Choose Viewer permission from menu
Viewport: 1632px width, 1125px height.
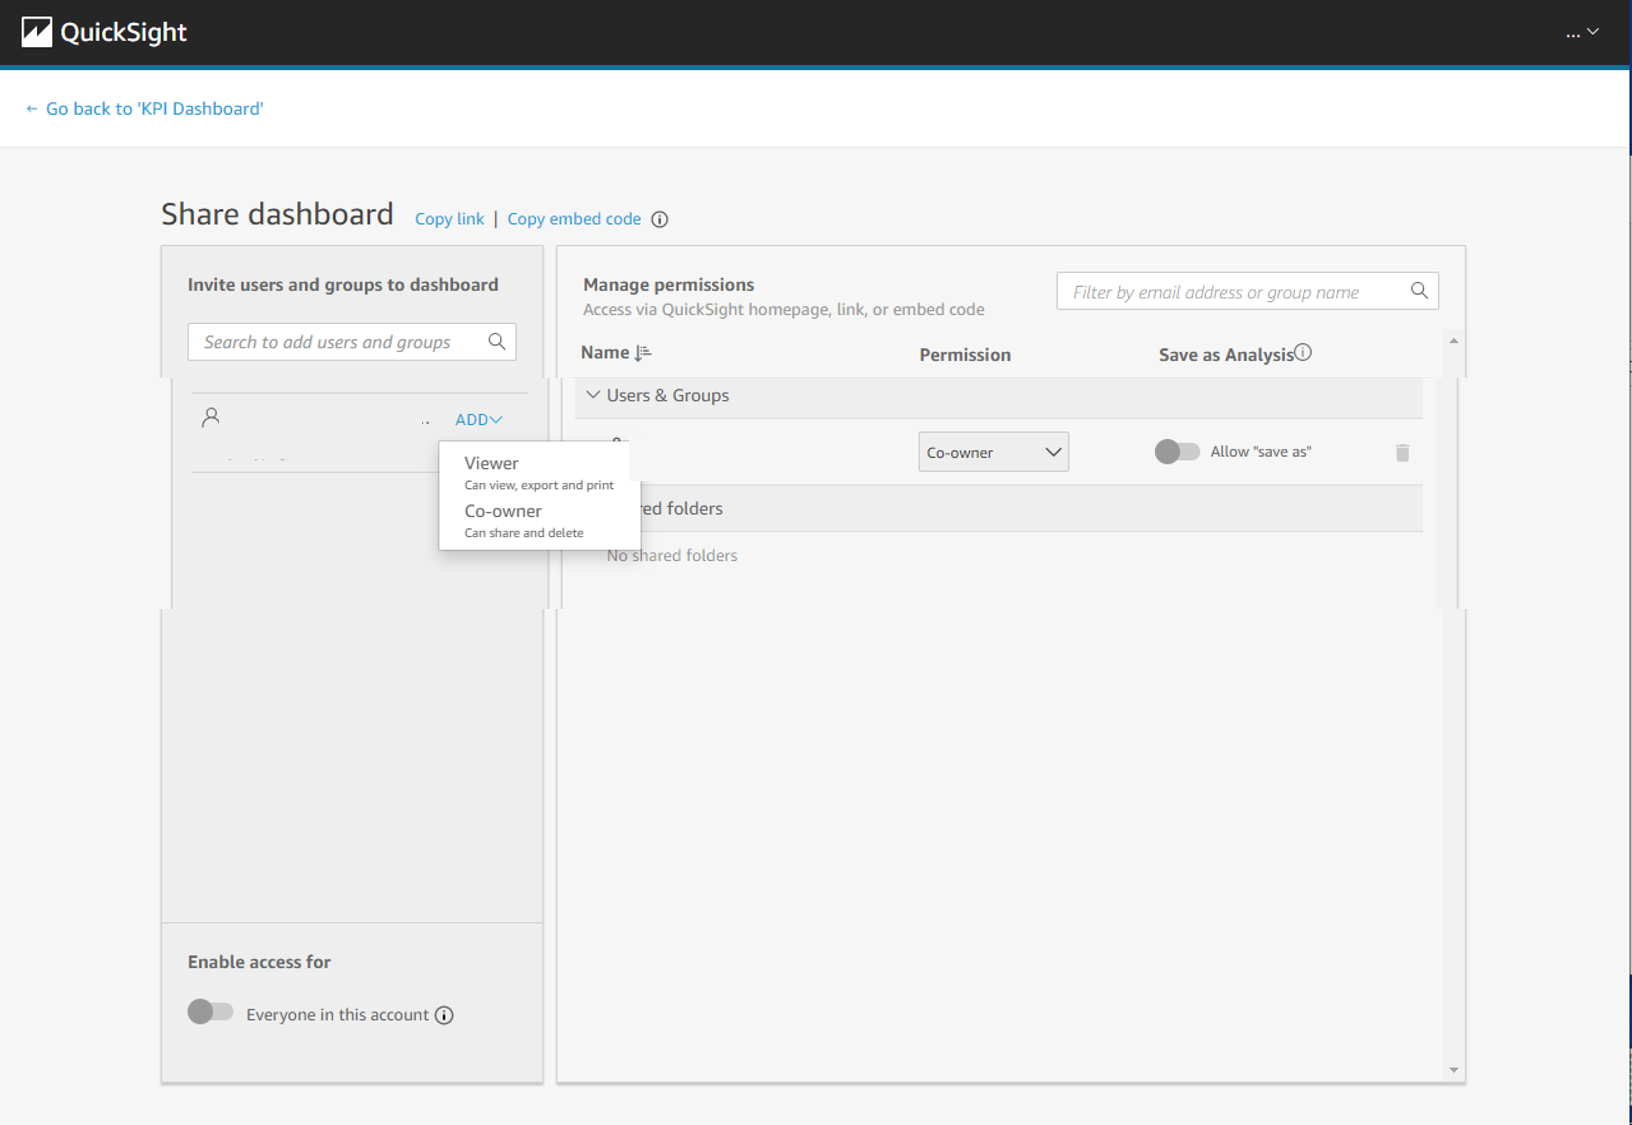click(x=539, y=473)
